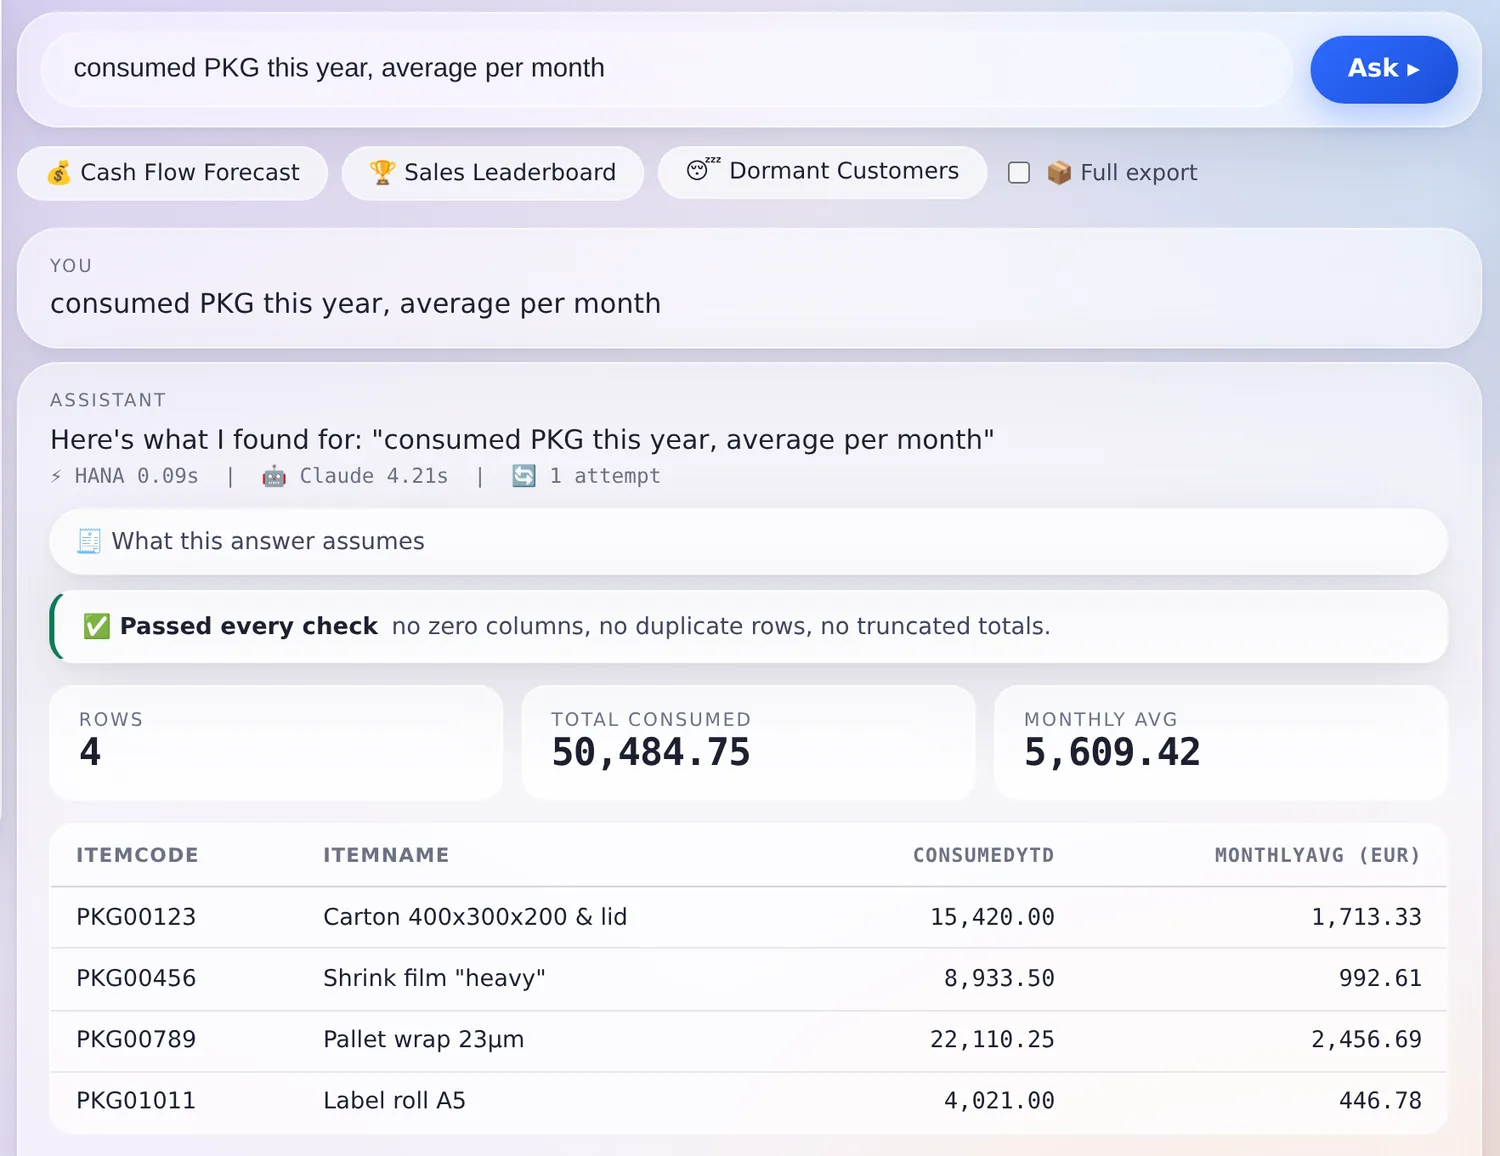Click the receipt icon beside assumptions
Image resolution: width=1500 pixels, height=1156 pixels.
pyautogui.click(x=89, y=541)
